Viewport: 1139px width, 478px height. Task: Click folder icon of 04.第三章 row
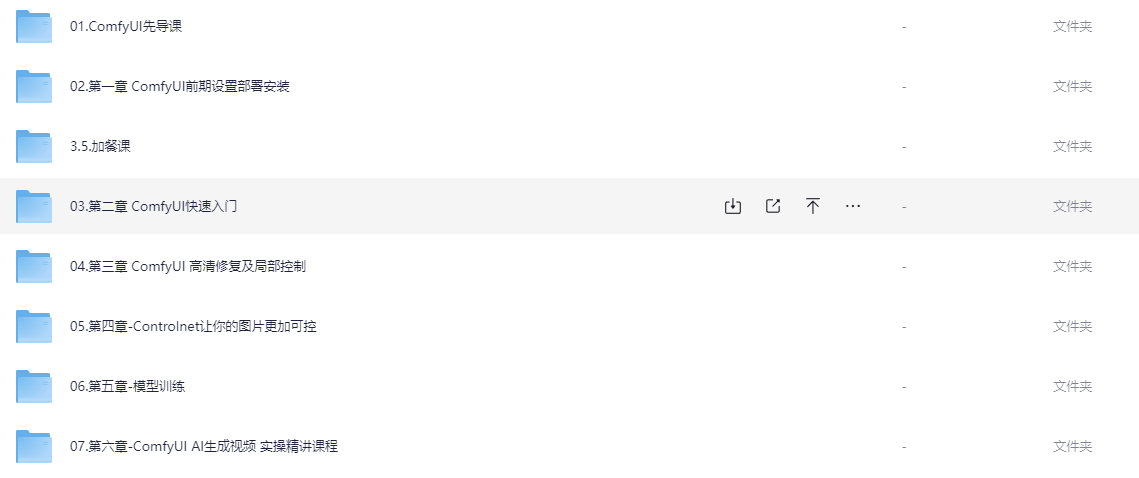pyautogui.click(x=33, y=266)
